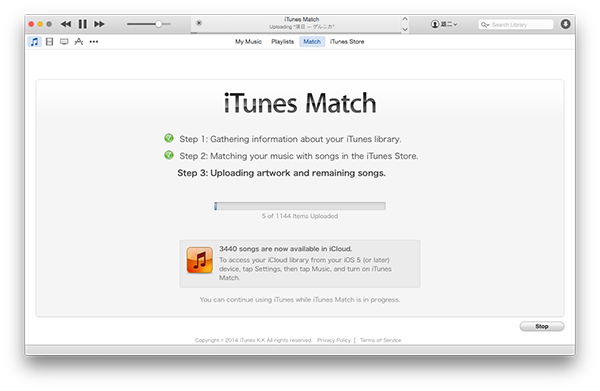Click the Step 2 green checkmark
The width and height of the screenshot is (600, 391).
click(169, 155)
